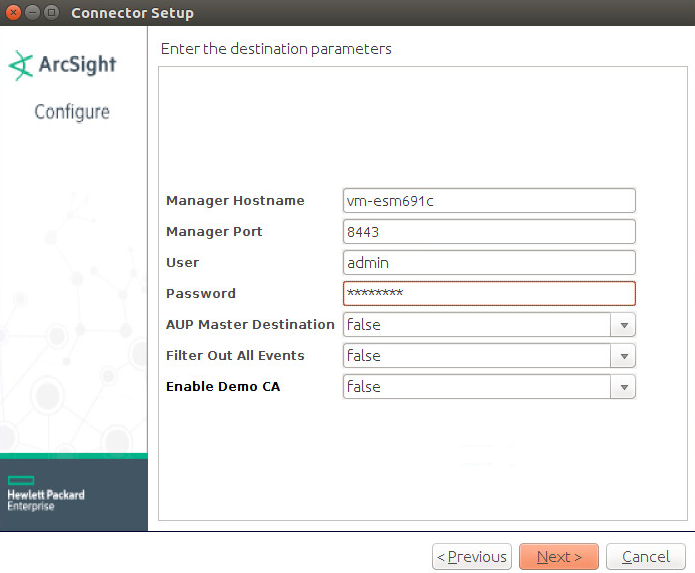The height and width of the screenshot is (573, 695).
Task: Click the Enable Demo CA label
Action: pyautogui.click(x=222, y=387)
